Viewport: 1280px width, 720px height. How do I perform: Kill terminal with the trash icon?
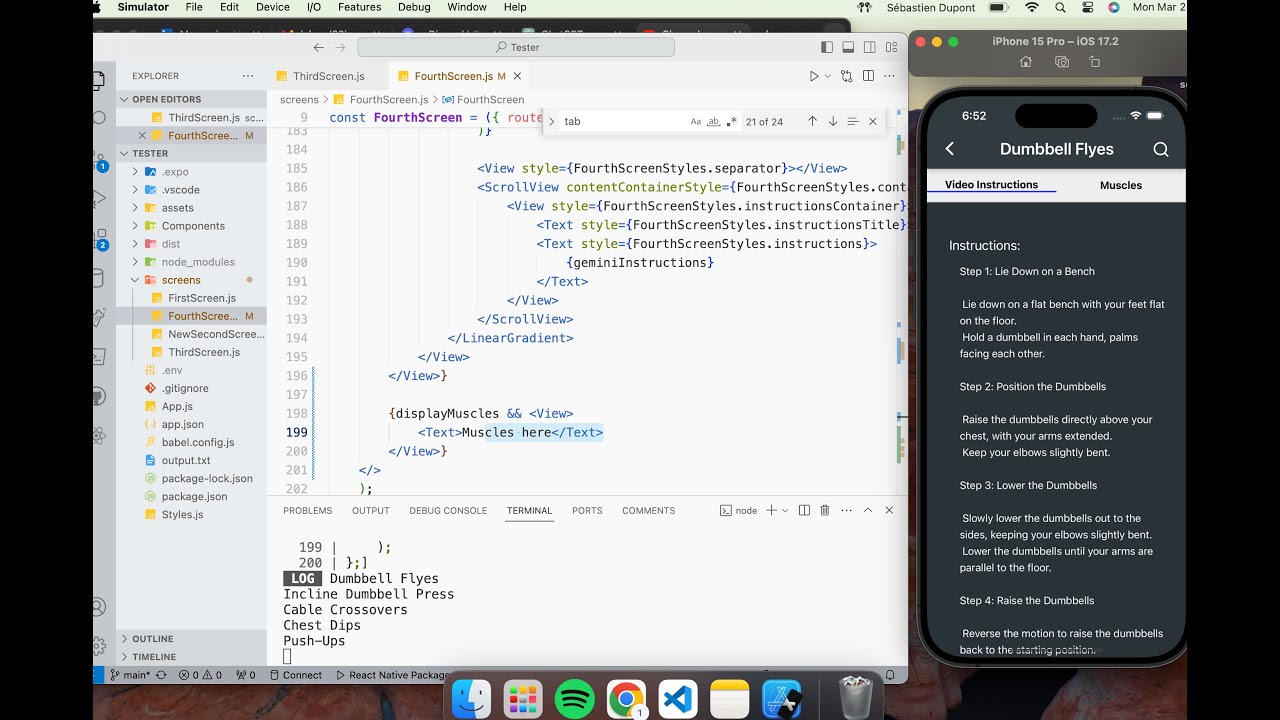coord(825,510)
